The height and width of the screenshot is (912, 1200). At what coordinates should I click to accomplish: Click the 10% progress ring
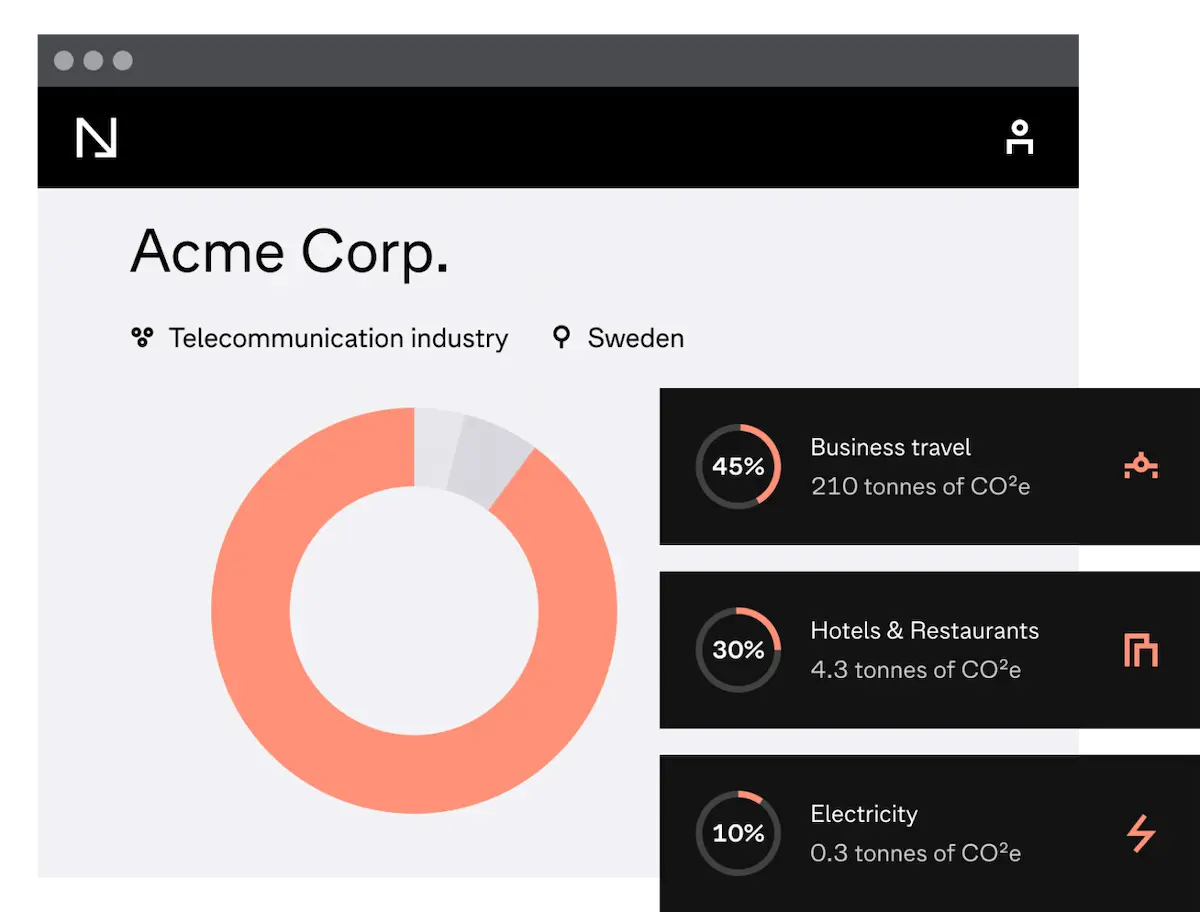click(x=738, y=833)
